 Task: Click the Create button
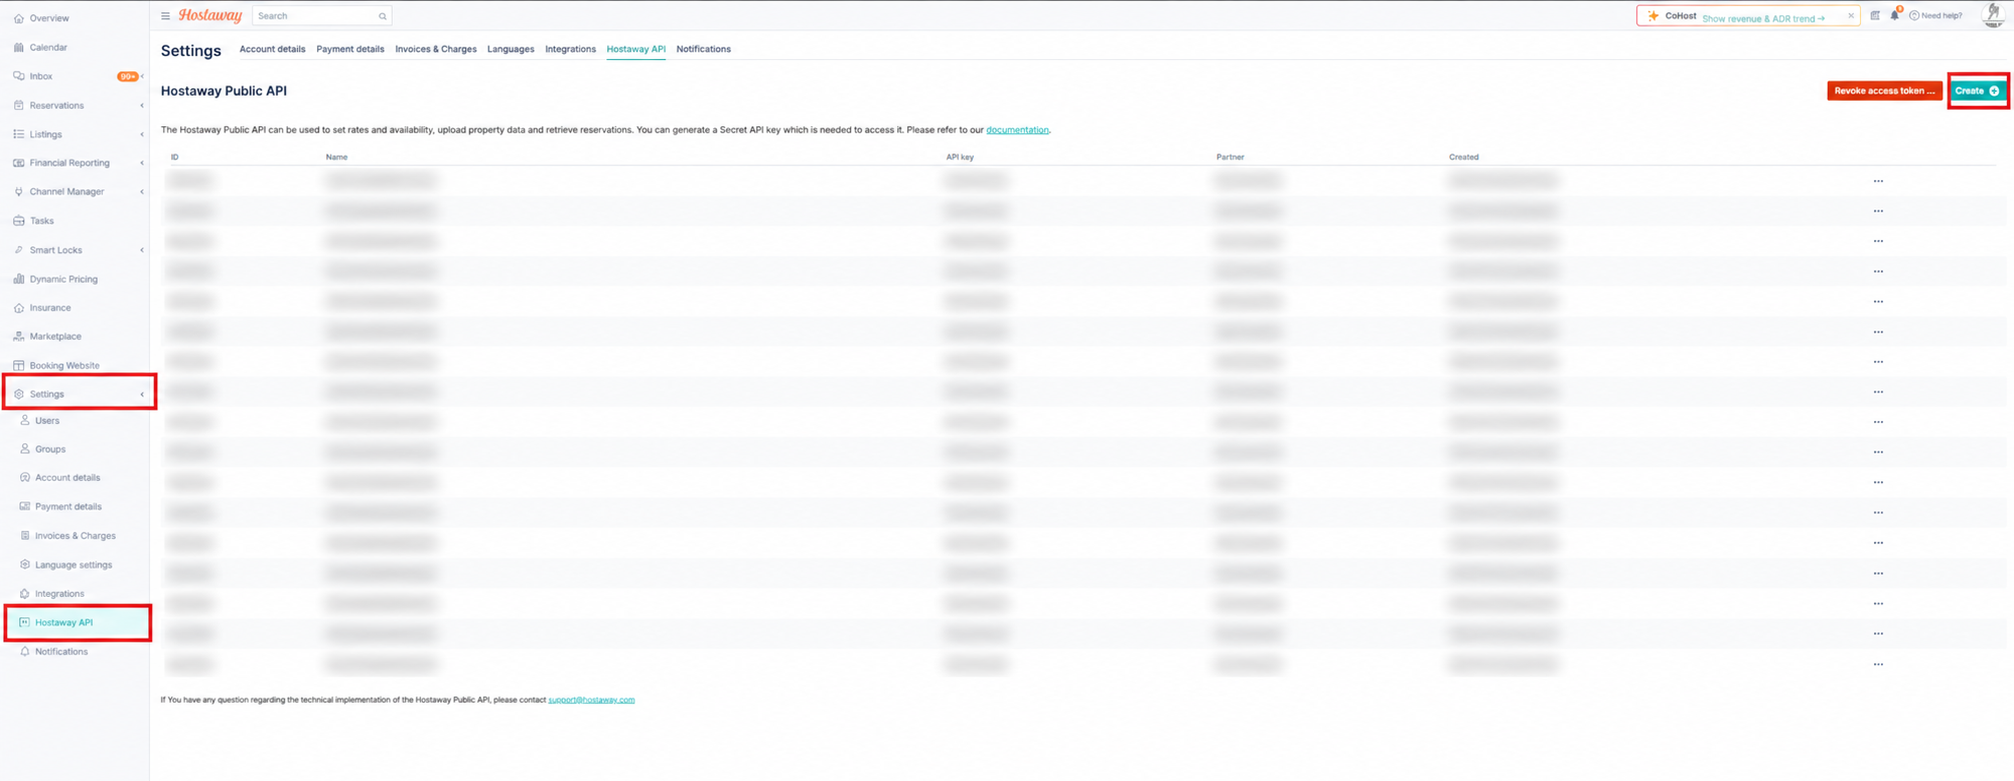1977,91
